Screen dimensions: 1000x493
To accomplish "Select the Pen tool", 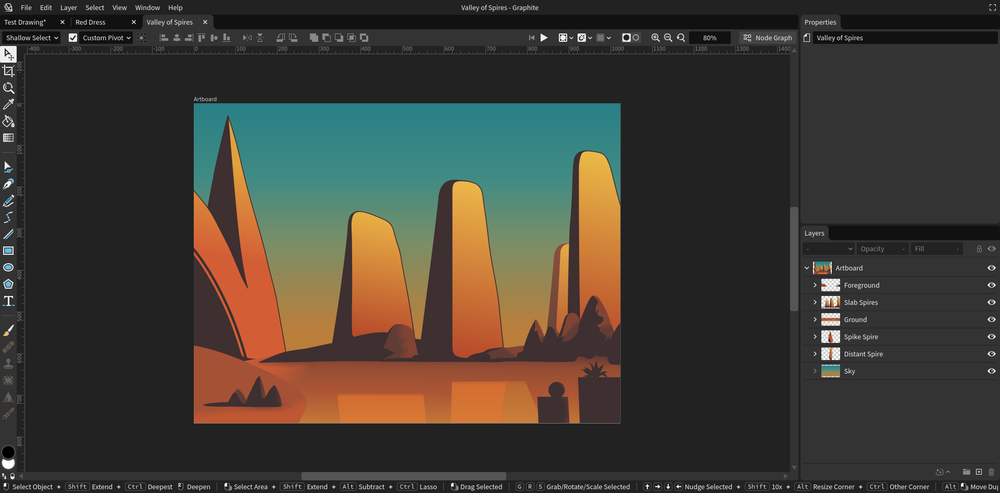I will coord(8,184).
